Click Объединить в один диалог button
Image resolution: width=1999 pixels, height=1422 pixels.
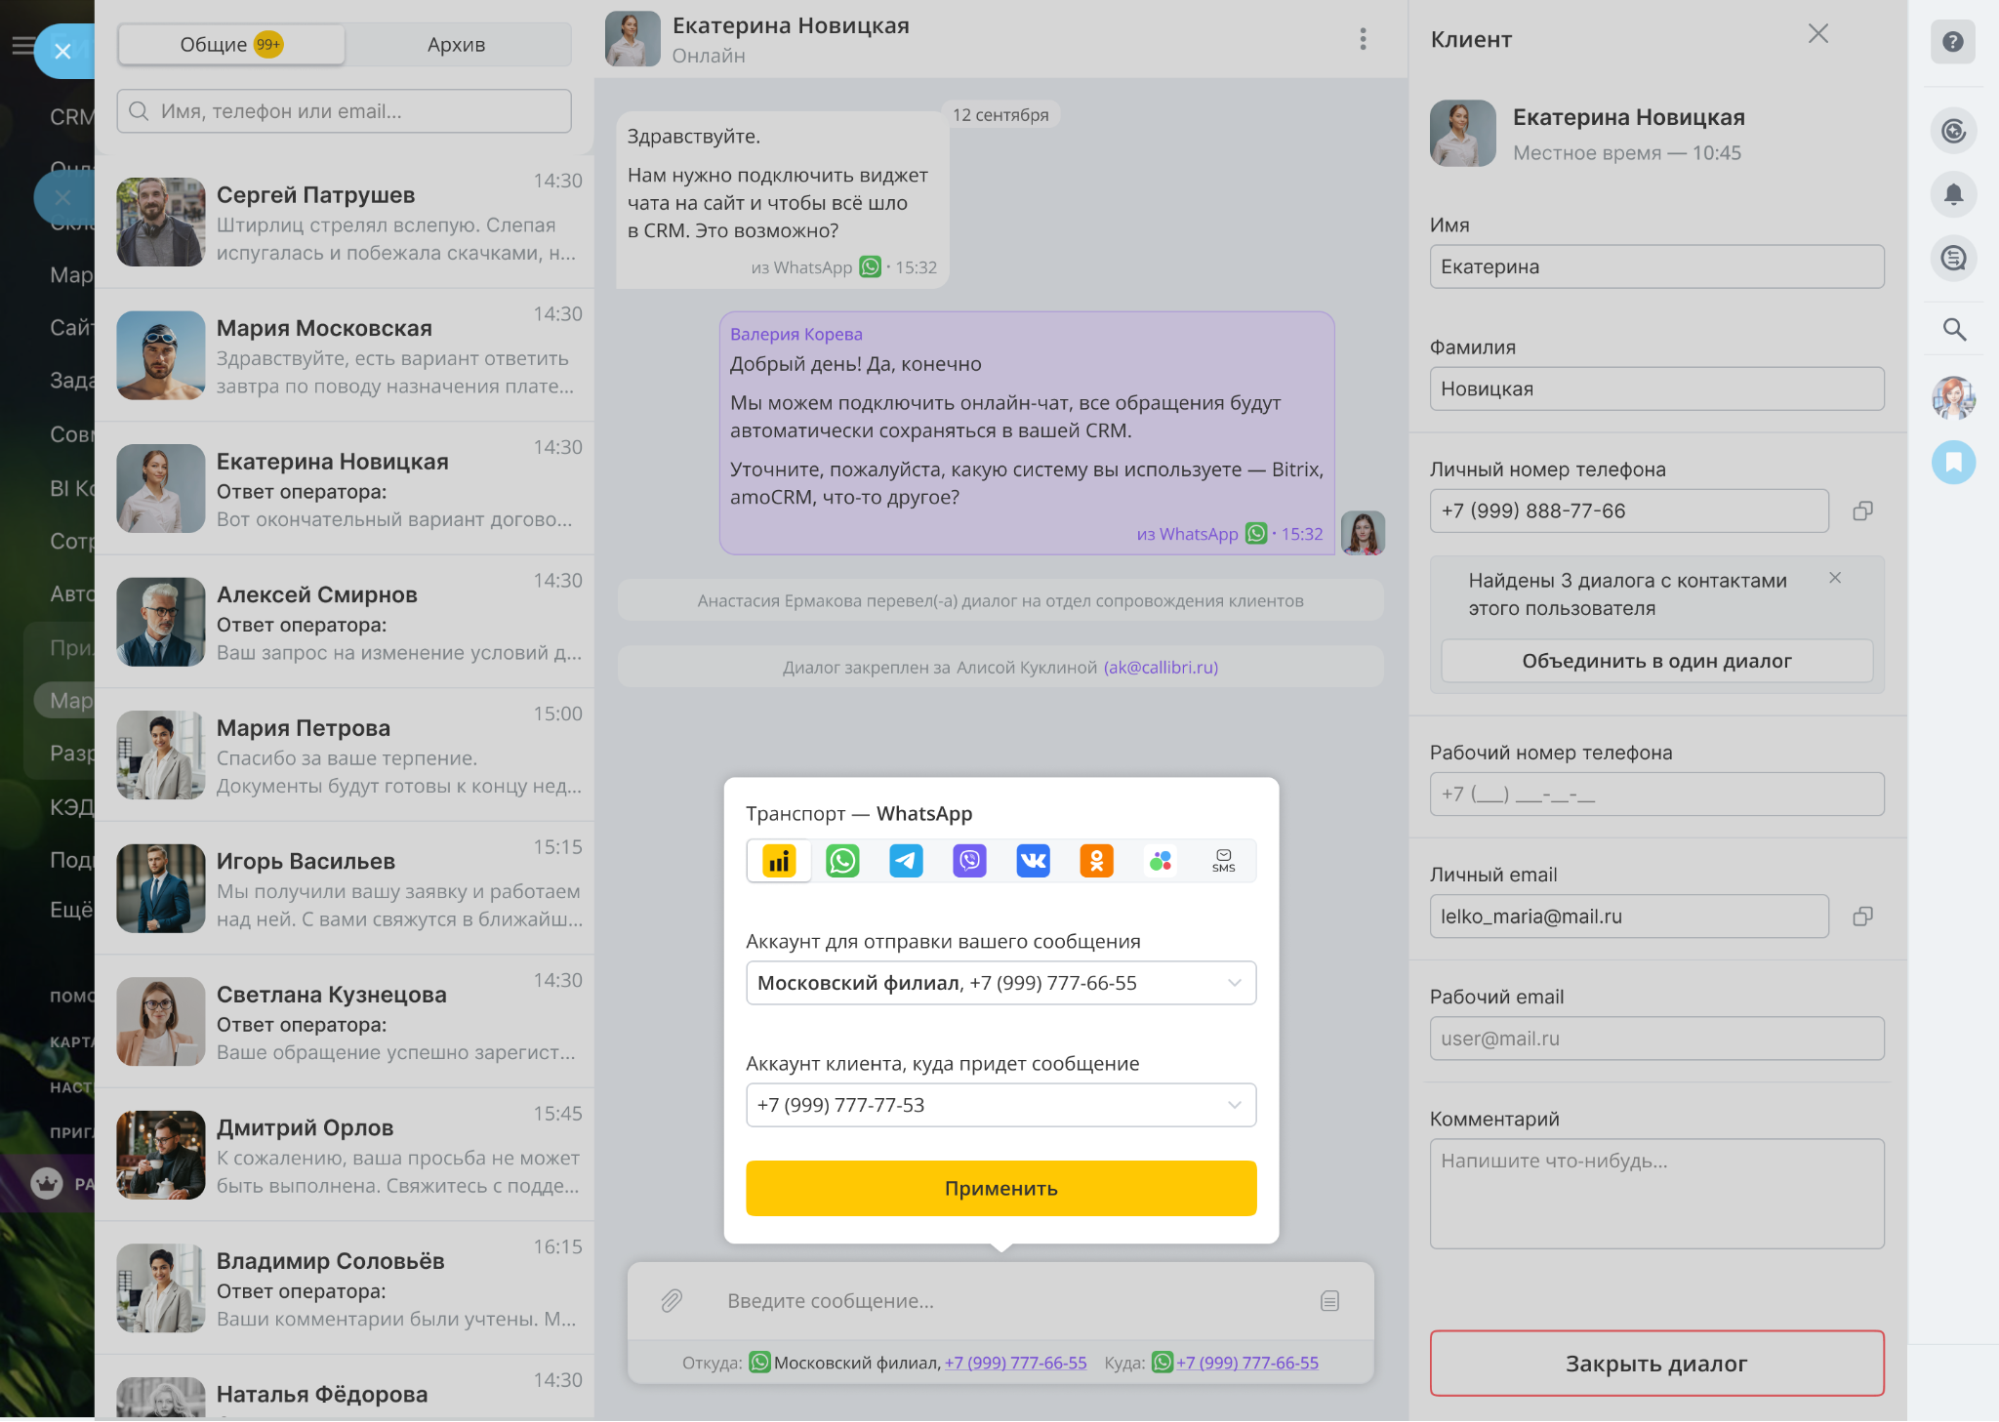(1656, 661)
